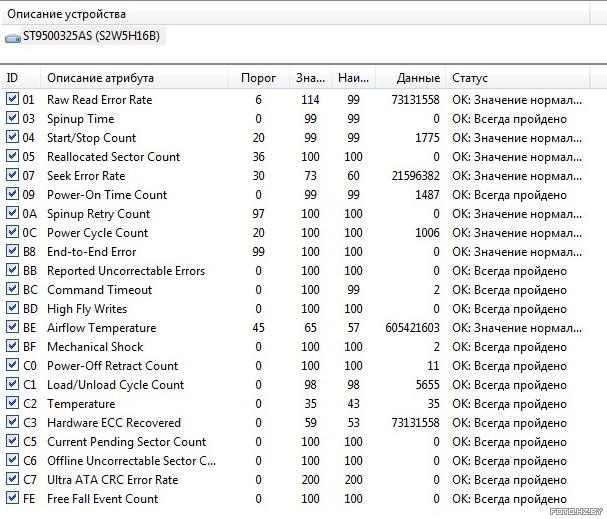Viewport: 607px width, 519px height.
Task: Click the Mechanical Shock attribute row
Action: pos(95,347)
